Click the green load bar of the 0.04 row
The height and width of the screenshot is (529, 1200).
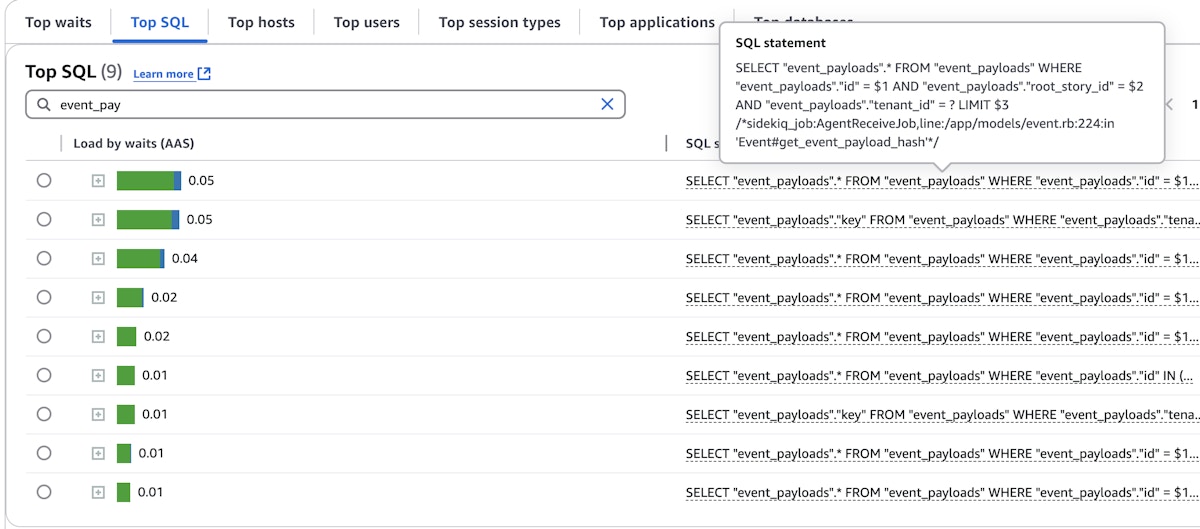tap(139, 259)
